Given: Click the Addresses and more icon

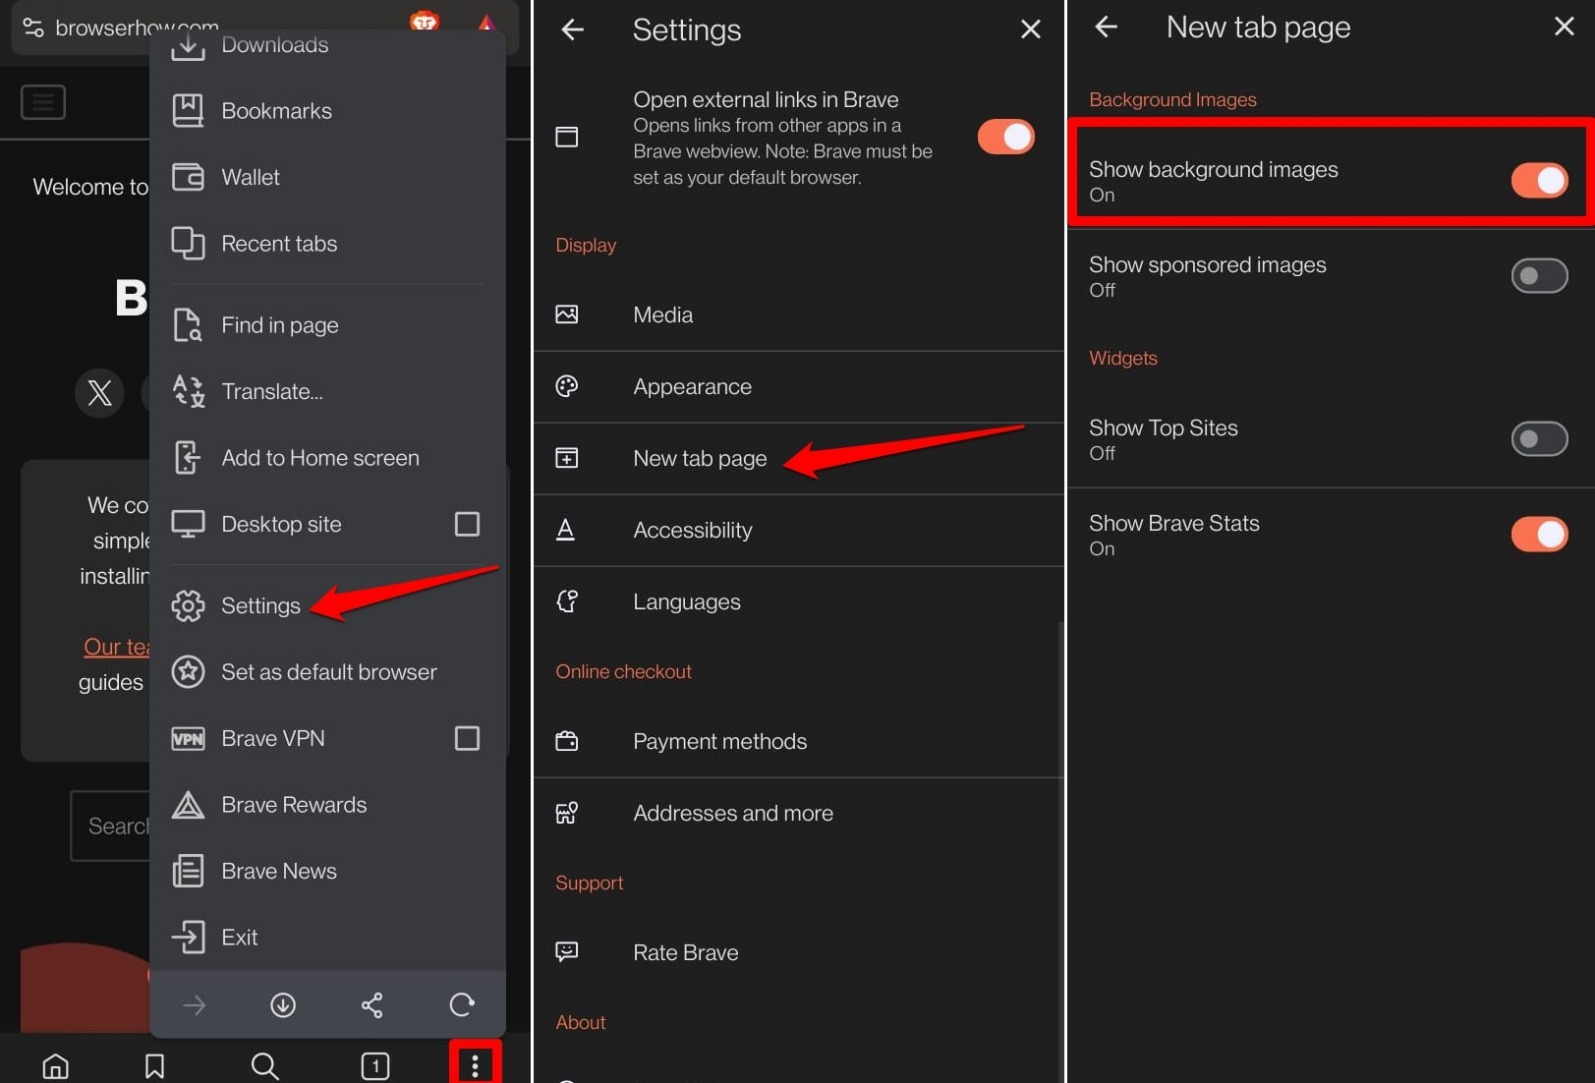Looking at the screenshot, I should [x=567, y=813].
